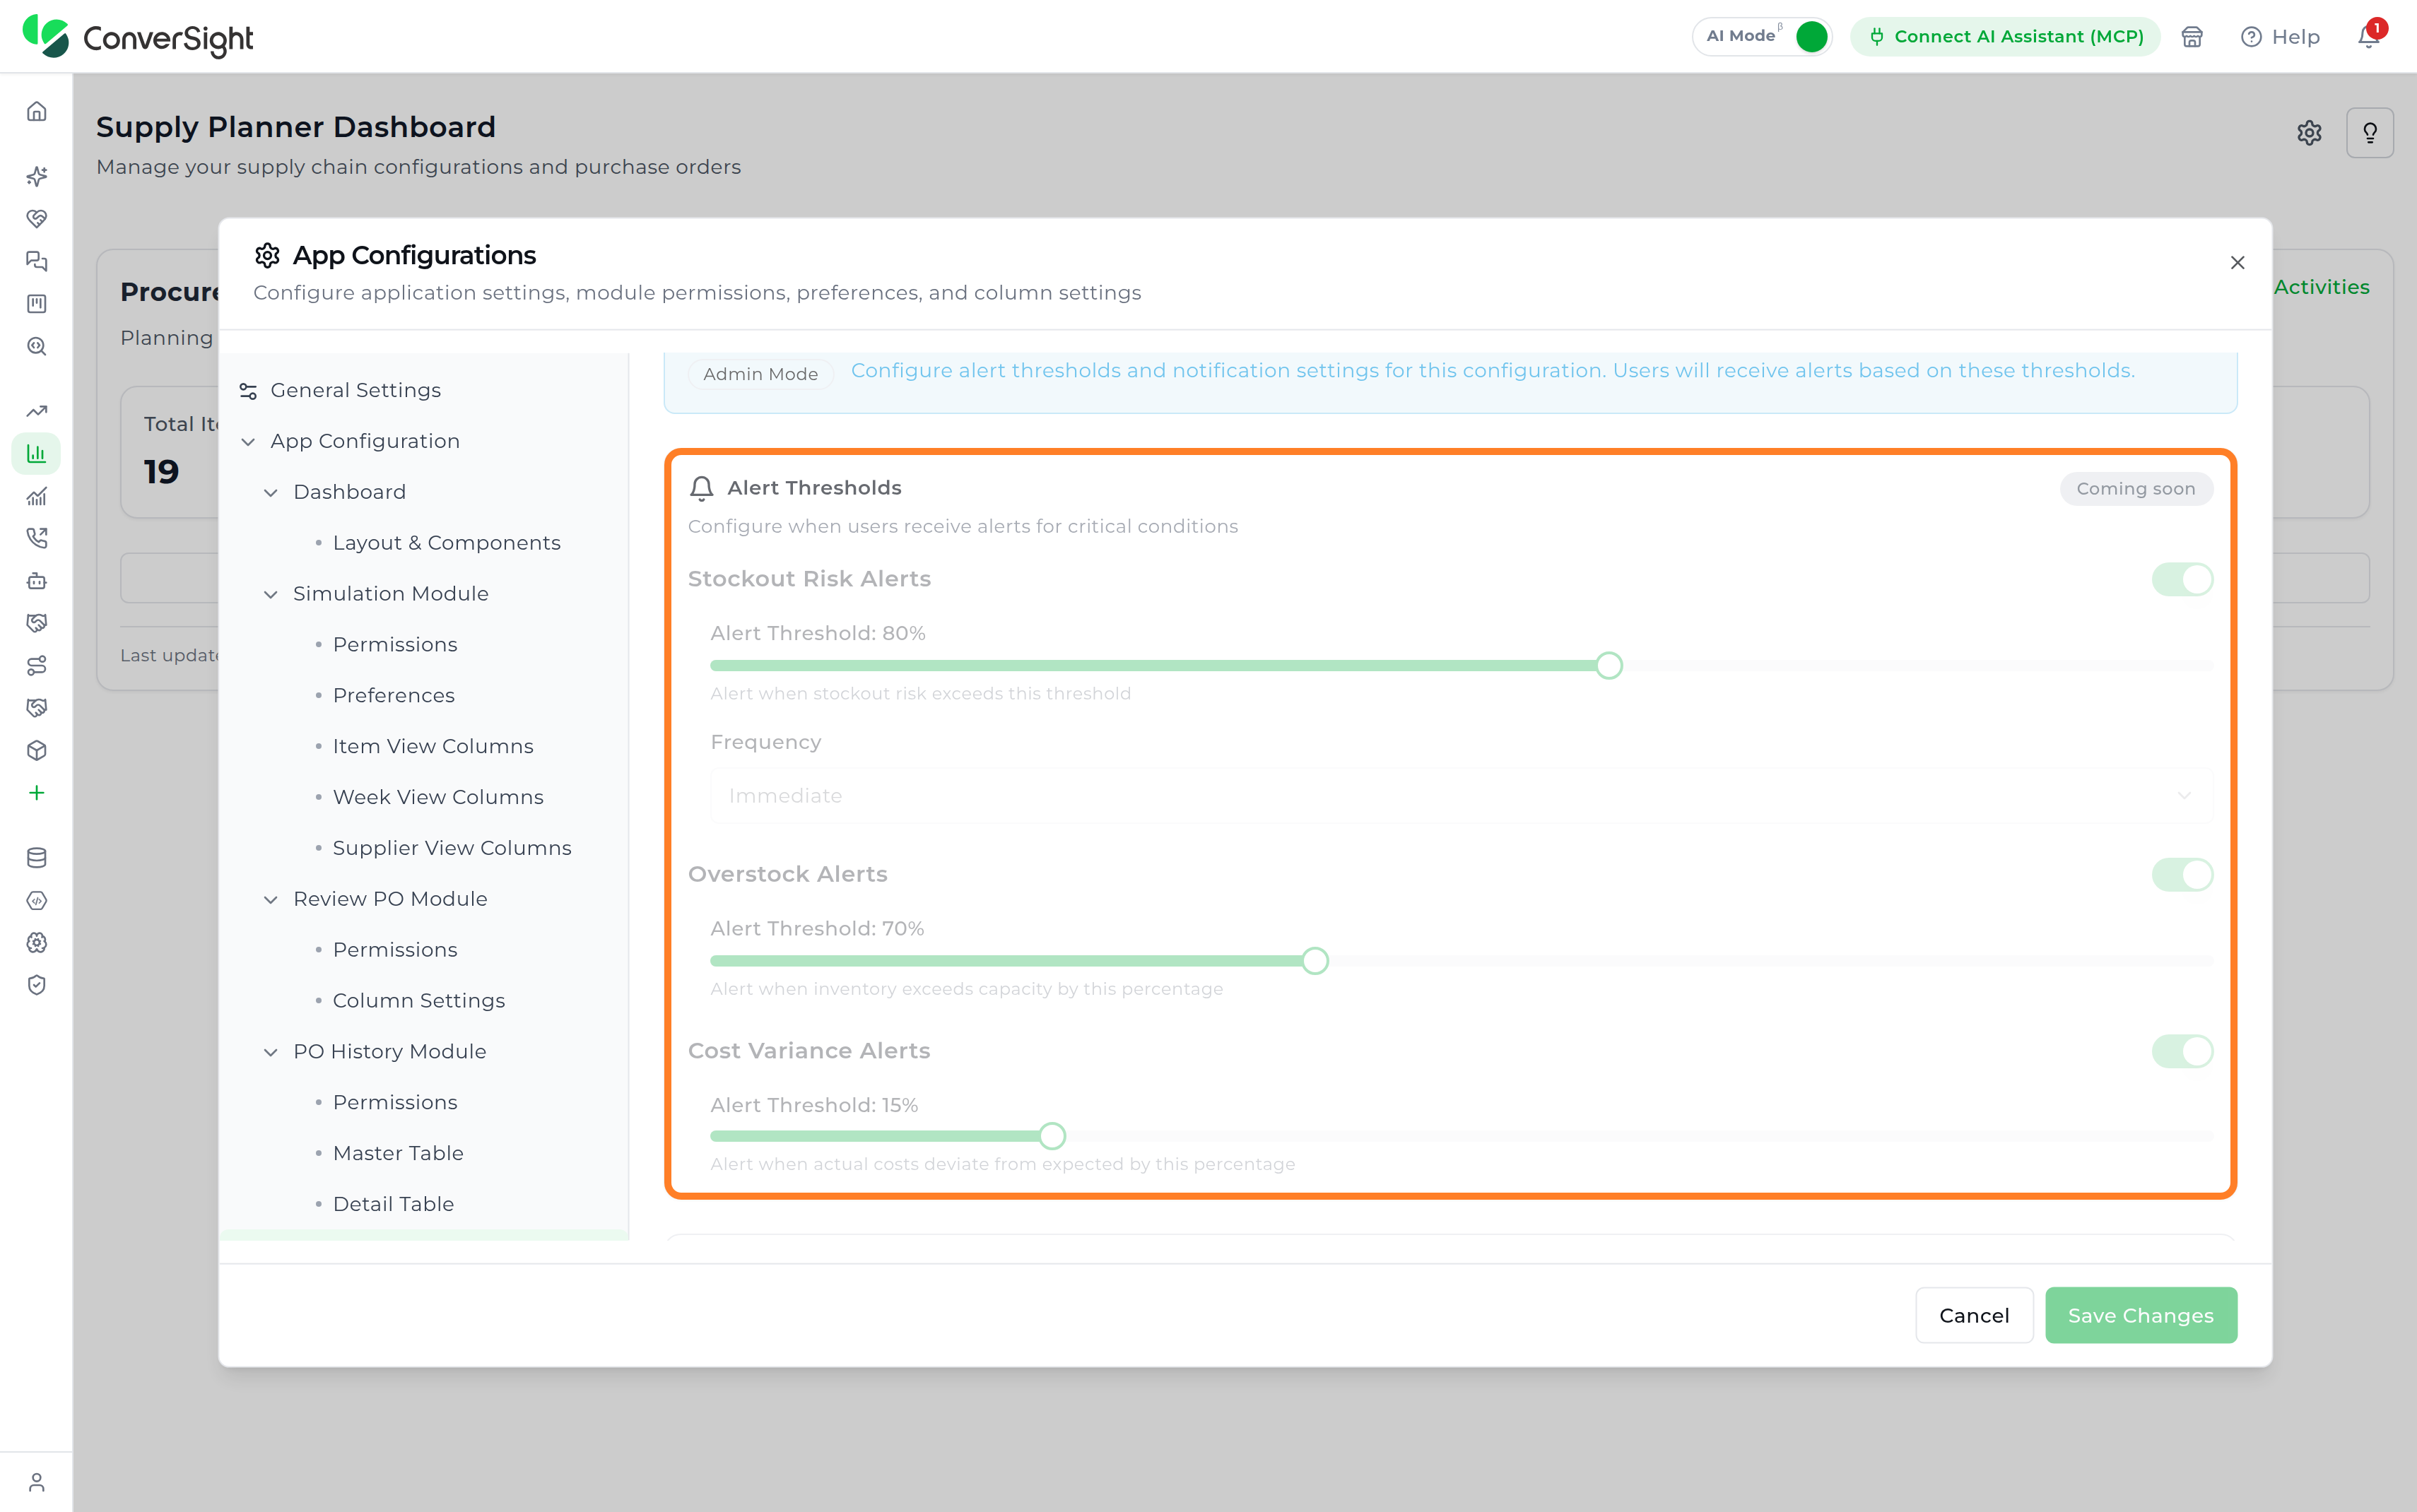
Task: Click the Save Changes button
Action: [2140, 1315]
